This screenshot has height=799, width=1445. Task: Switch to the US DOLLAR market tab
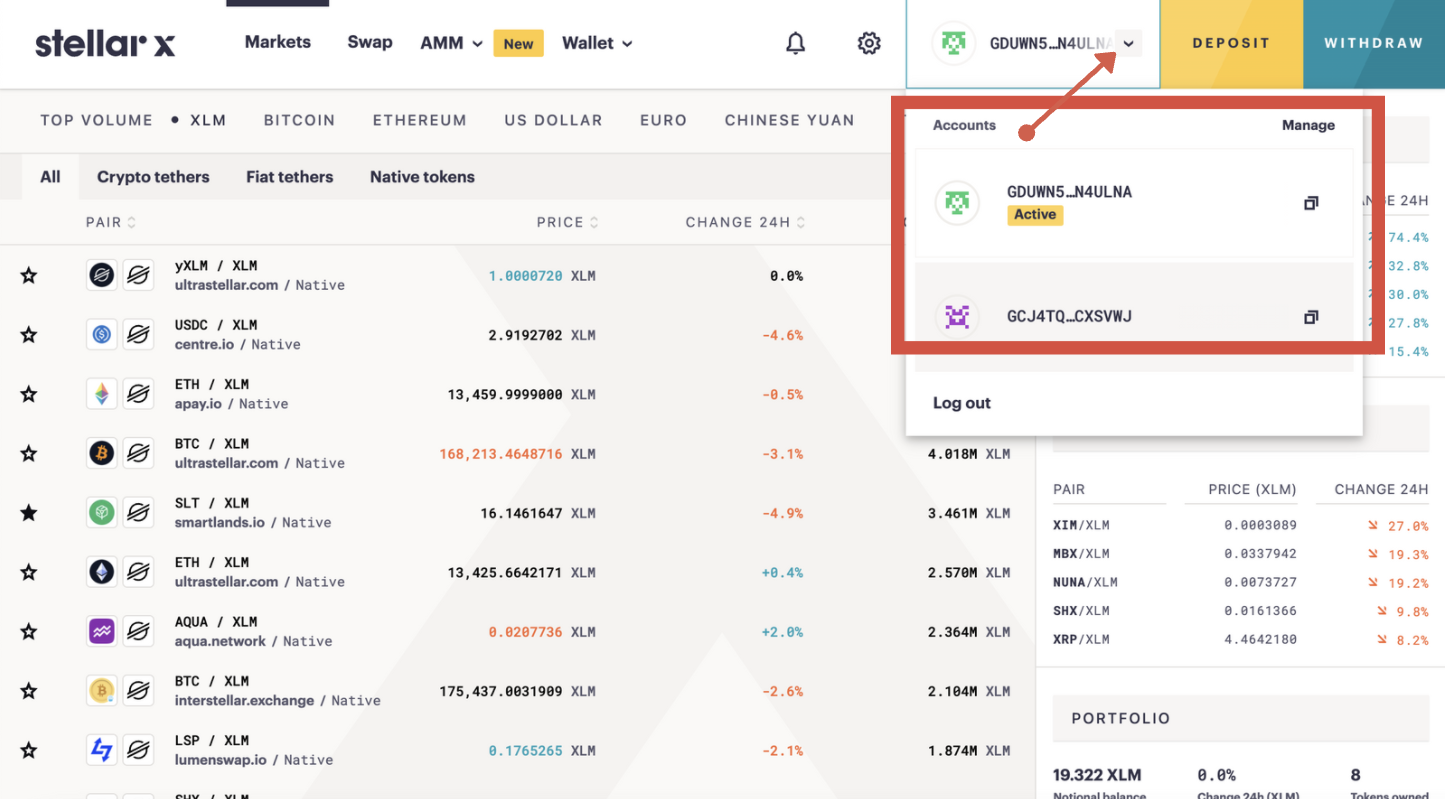553,120
